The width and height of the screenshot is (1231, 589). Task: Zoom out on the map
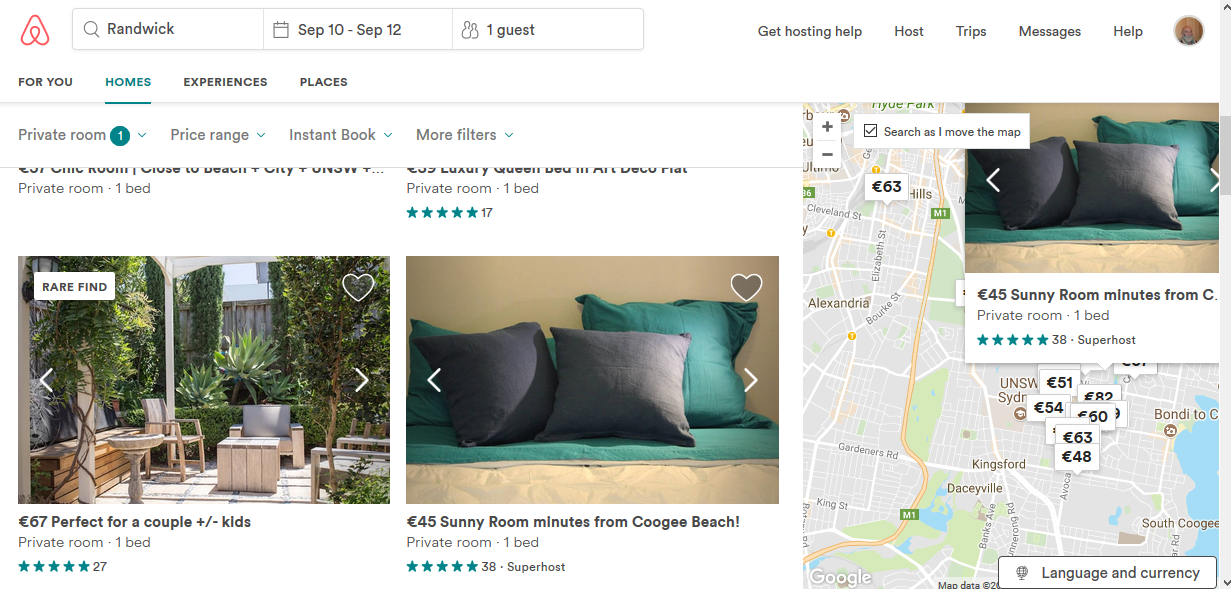pyautogui.click(x=827, y=154)
